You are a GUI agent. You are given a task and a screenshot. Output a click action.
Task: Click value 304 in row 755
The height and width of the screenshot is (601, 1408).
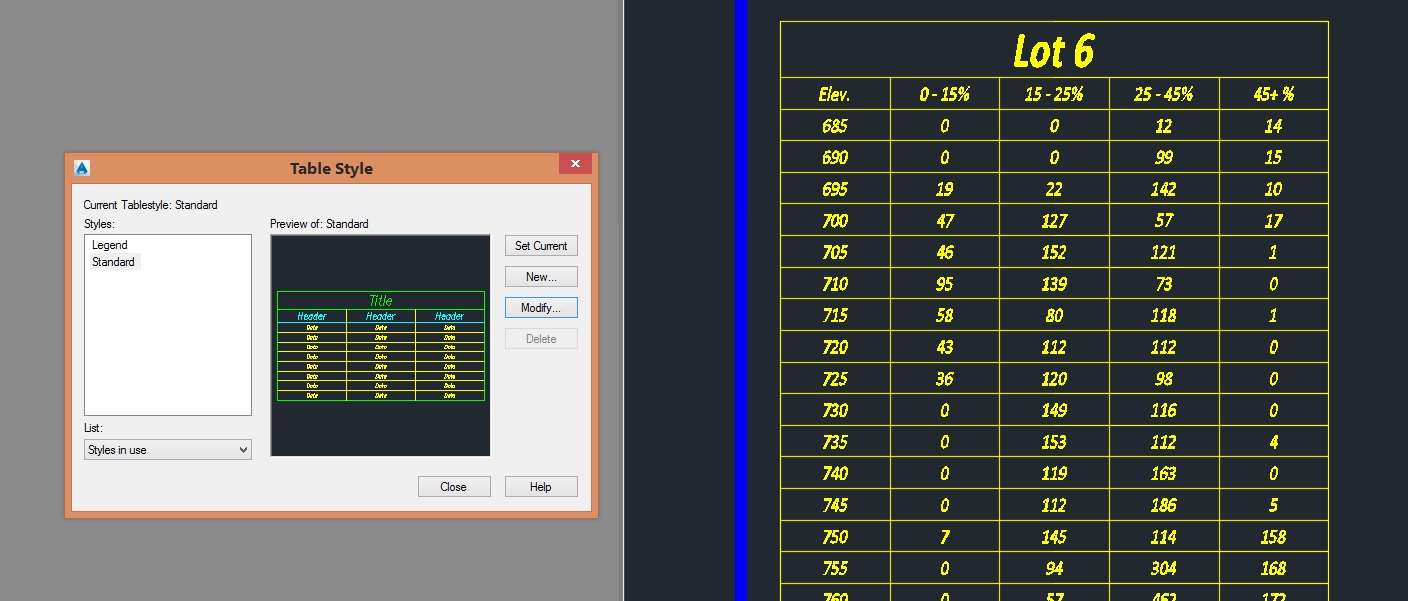[1164, 568]
